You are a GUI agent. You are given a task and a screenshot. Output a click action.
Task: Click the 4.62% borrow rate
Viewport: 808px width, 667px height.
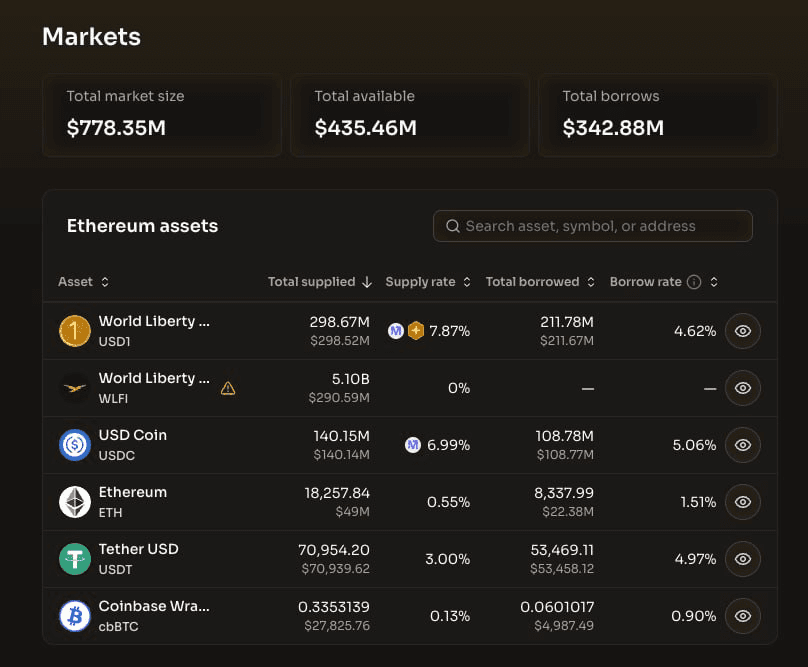(x=695, y=331)
